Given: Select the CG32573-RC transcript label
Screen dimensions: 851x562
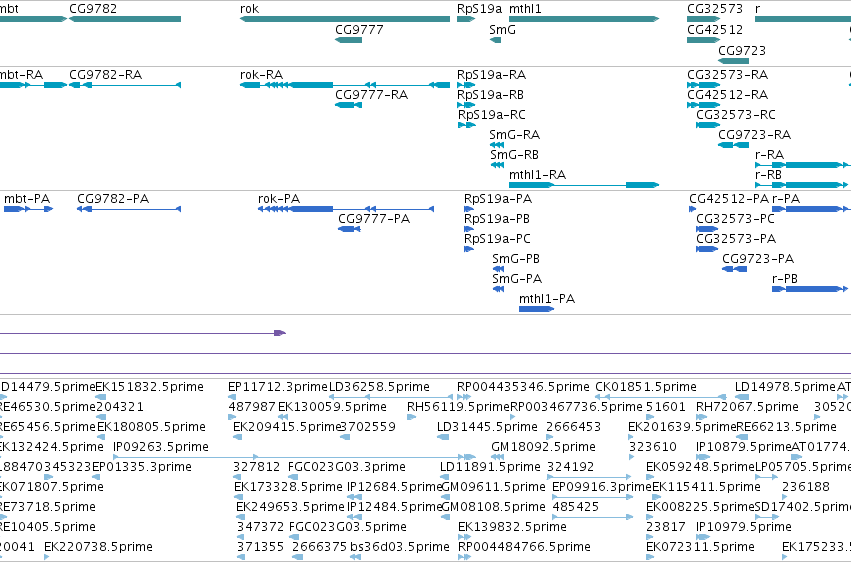Looking at the screenshot, I should [x=735, y=114].
